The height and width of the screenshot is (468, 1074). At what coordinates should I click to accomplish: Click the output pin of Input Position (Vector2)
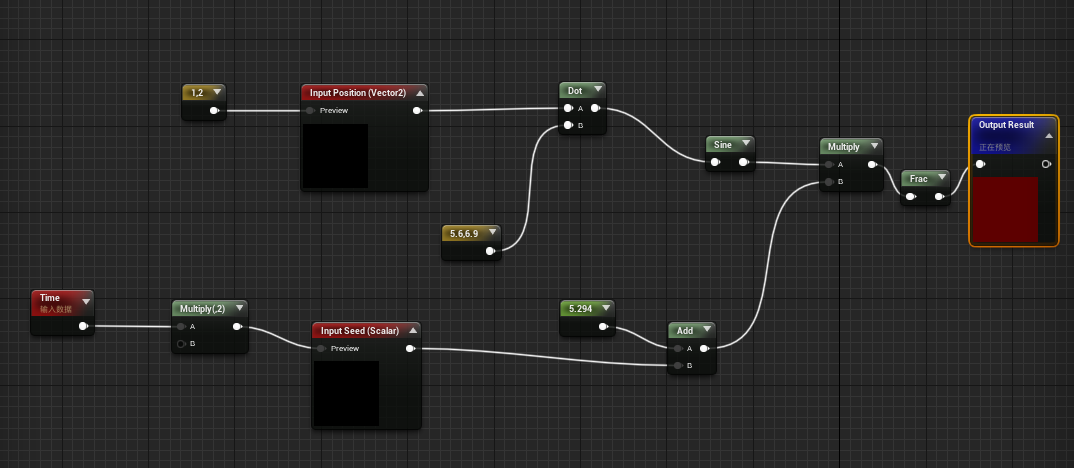(417, 110)
